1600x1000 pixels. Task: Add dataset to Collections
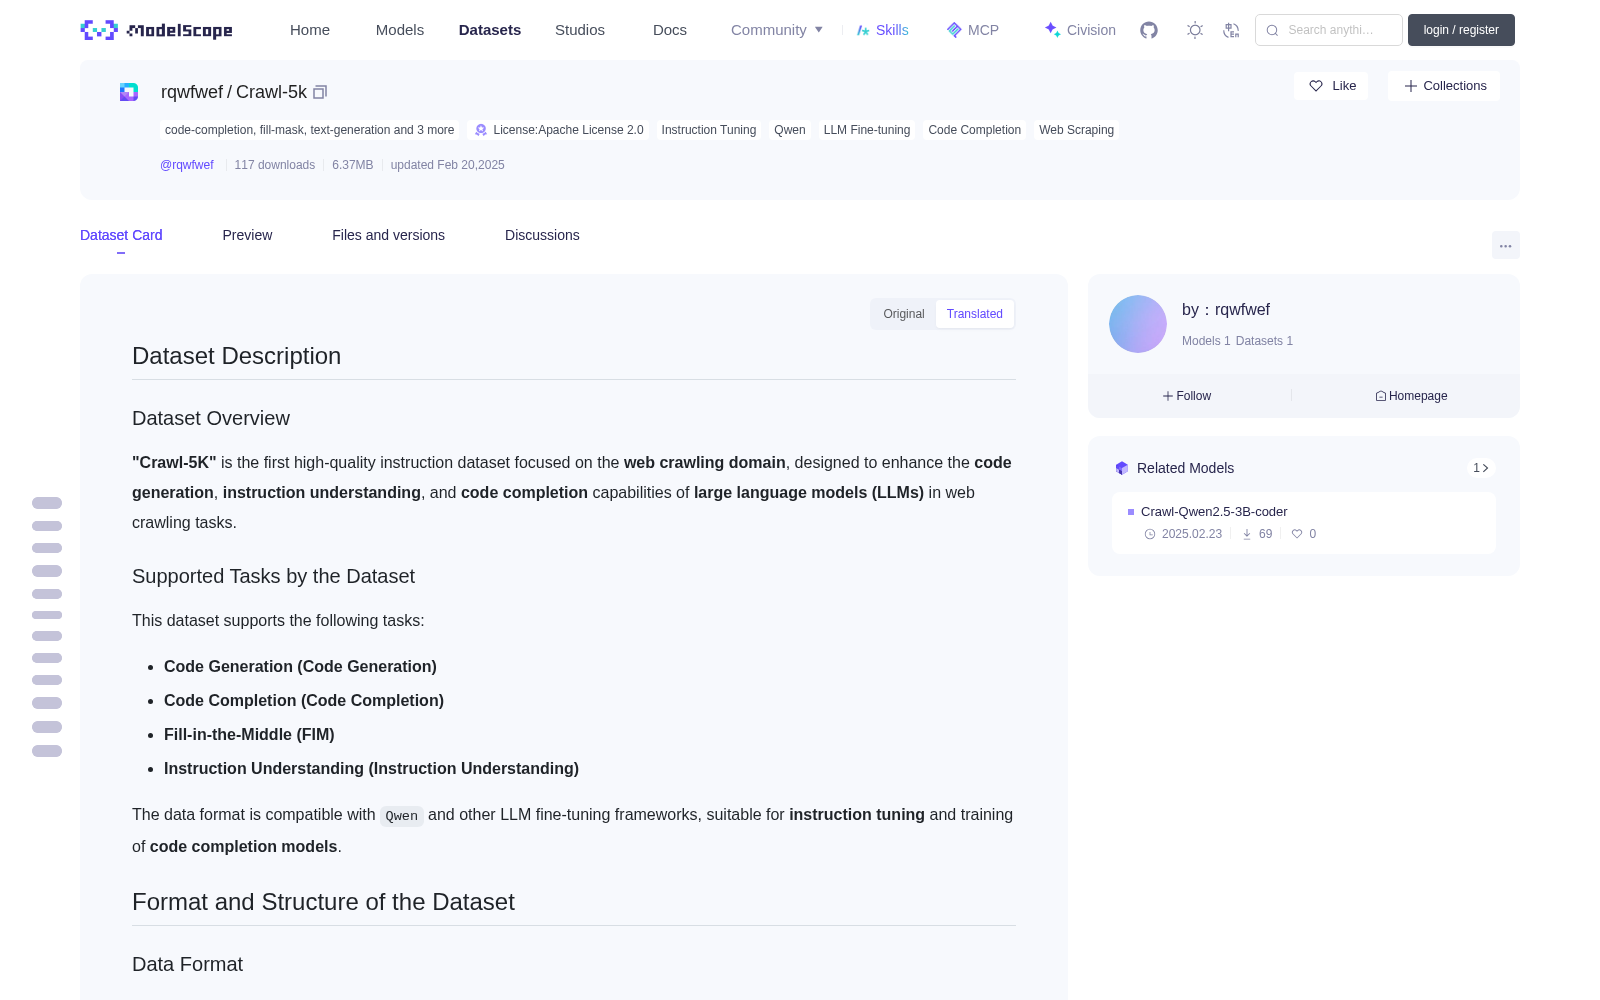[x=1444, y=86]
